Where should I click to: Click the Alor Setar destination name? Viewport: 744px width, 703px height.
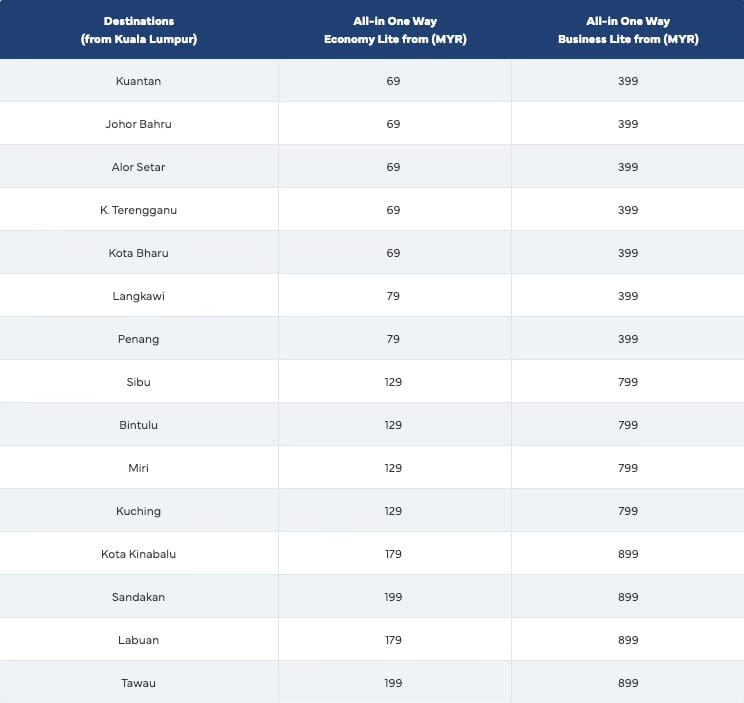tap(139, 167)
